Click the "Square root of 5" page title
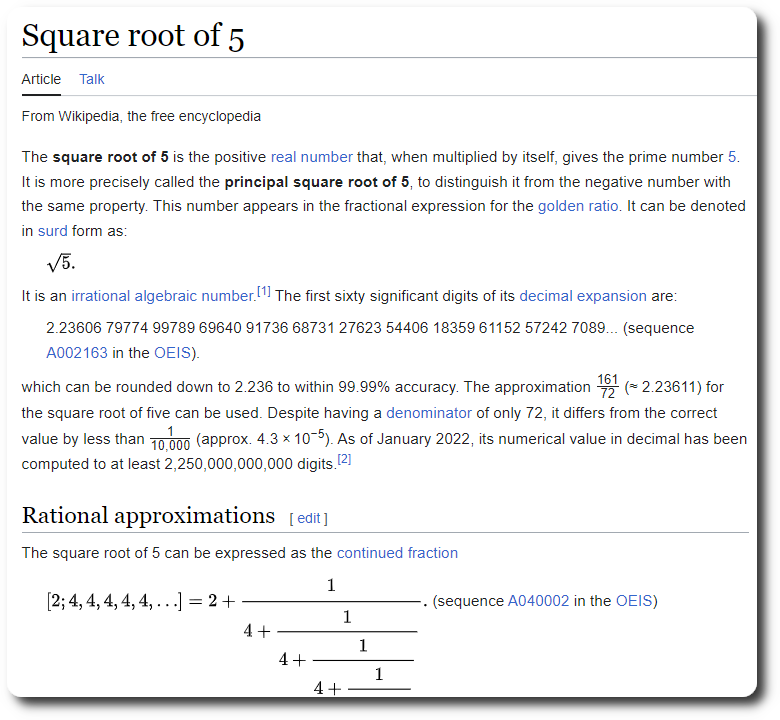Viewport: 780px width, 720px height. click(x=133, y=36)
